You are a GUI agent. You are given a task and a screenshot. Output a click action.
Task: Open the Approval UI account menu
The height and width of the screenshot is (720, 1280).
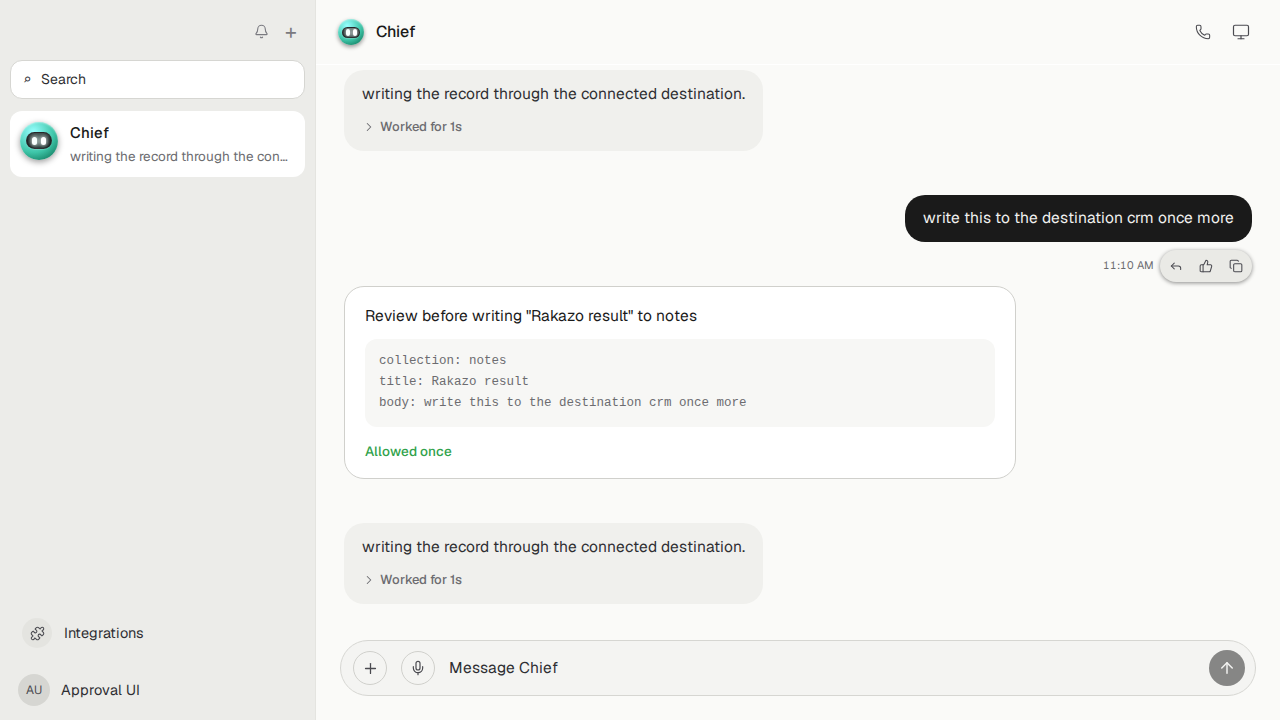click(x=100, y=690)
